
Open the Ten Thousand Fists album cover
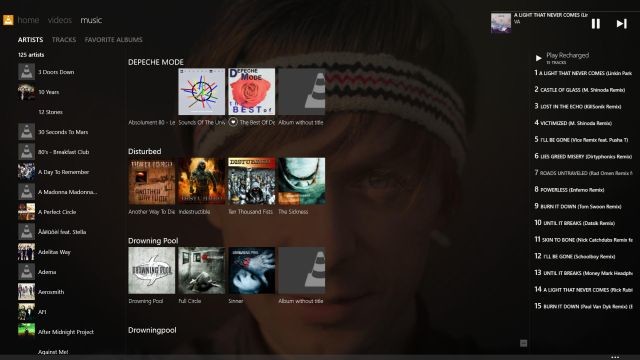(x=251, y=181)
